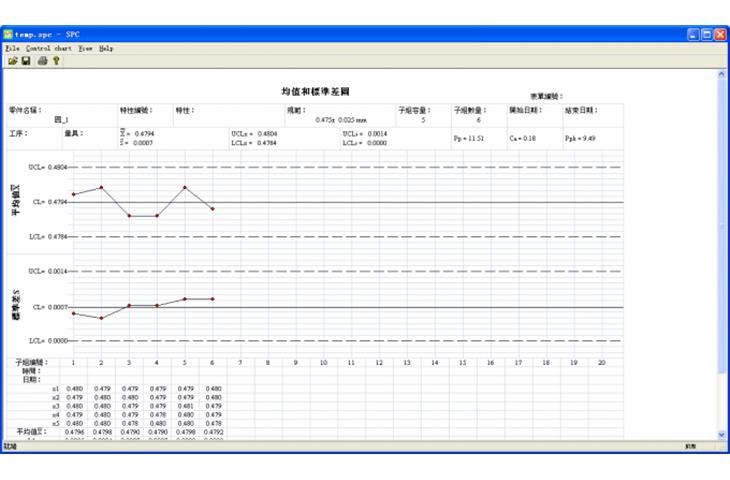Click the vertical scrollbar down arrow

coord(722,433)
